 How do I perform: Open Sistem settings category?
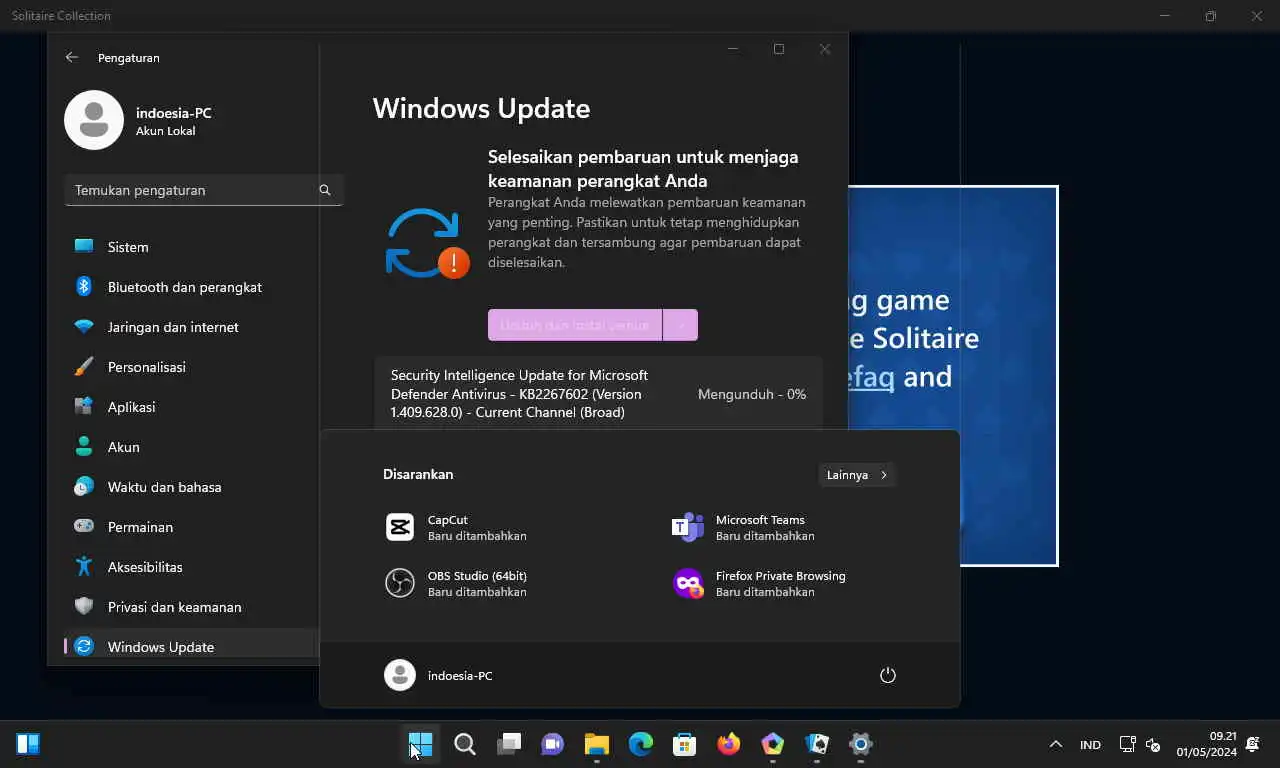(x=191, y=247)
